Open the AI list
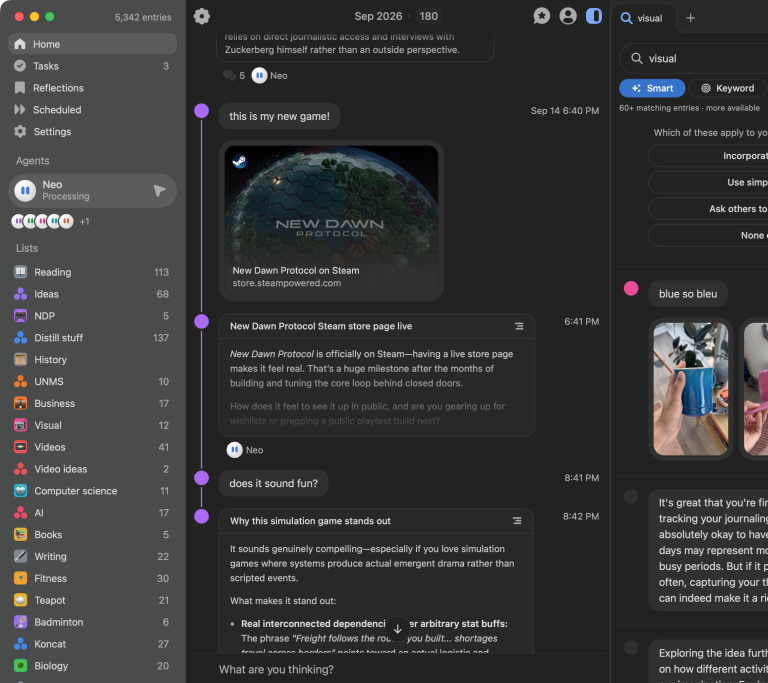 (x=93, y=513)
